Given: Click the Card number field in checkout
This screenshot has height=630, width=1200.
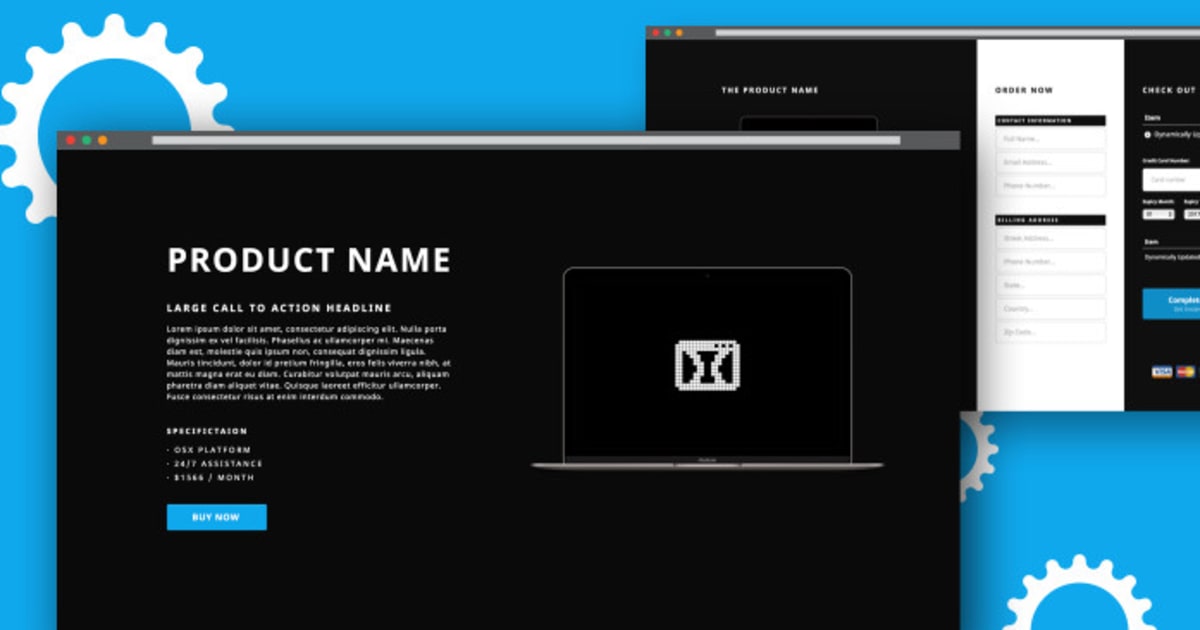Looking at the screenshot, I should [x=1171, y=180].
